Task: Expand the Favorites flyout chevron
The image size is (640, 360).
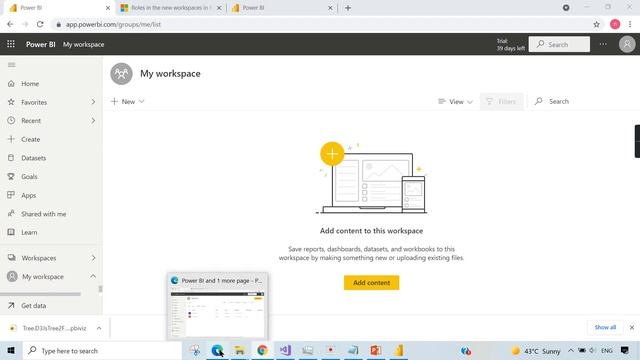Action: tap(93, 102)
